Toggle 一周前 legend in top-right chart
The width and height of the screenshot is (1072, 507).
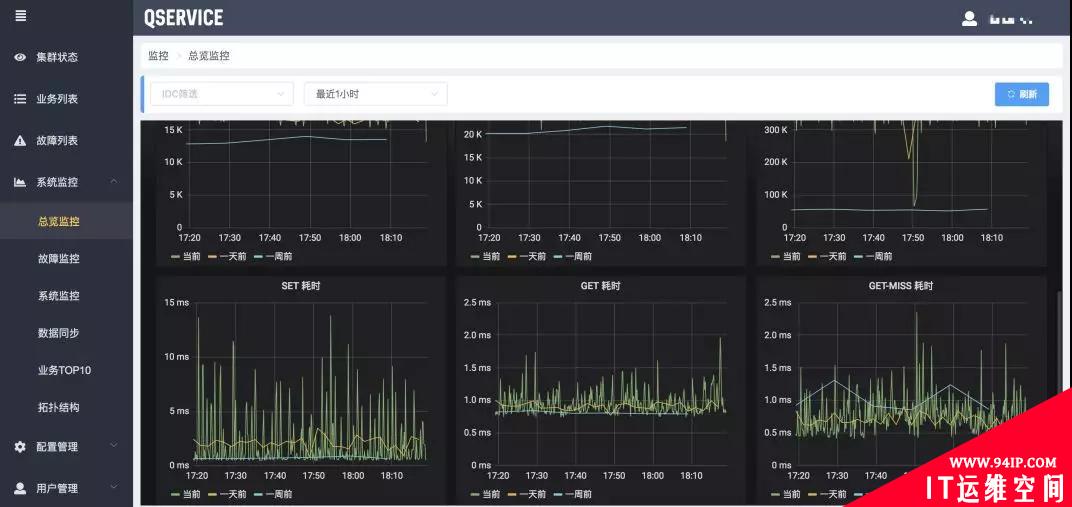[x=872, y=256]
